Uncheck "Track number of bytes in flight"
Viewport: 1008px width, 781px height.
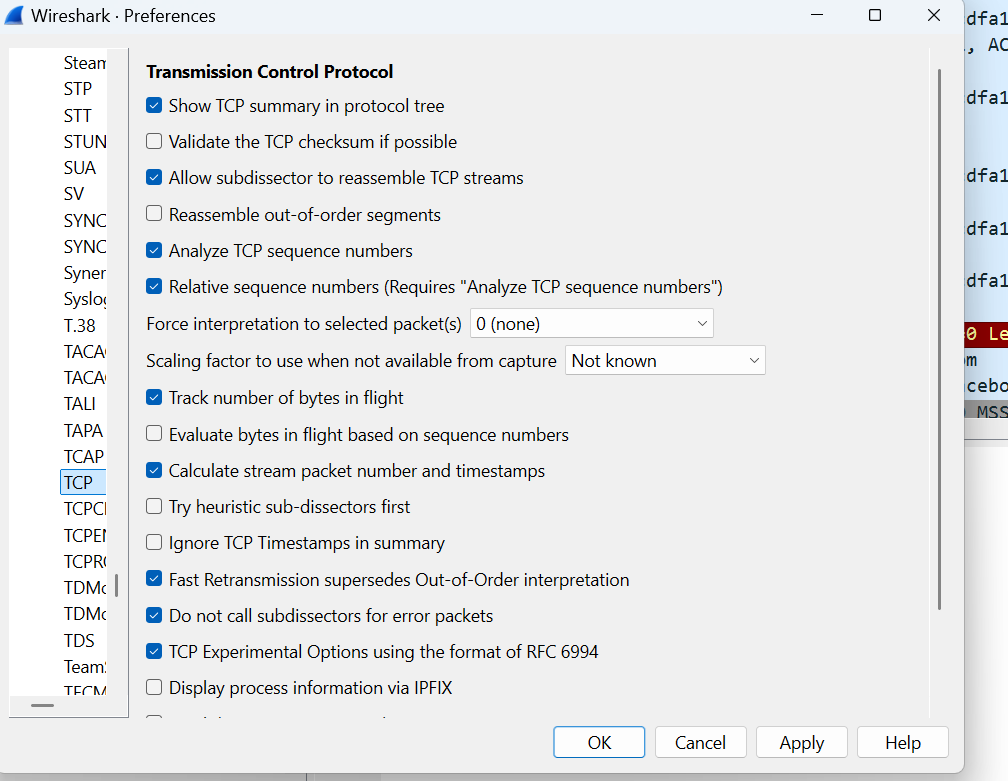coord(154,397)
